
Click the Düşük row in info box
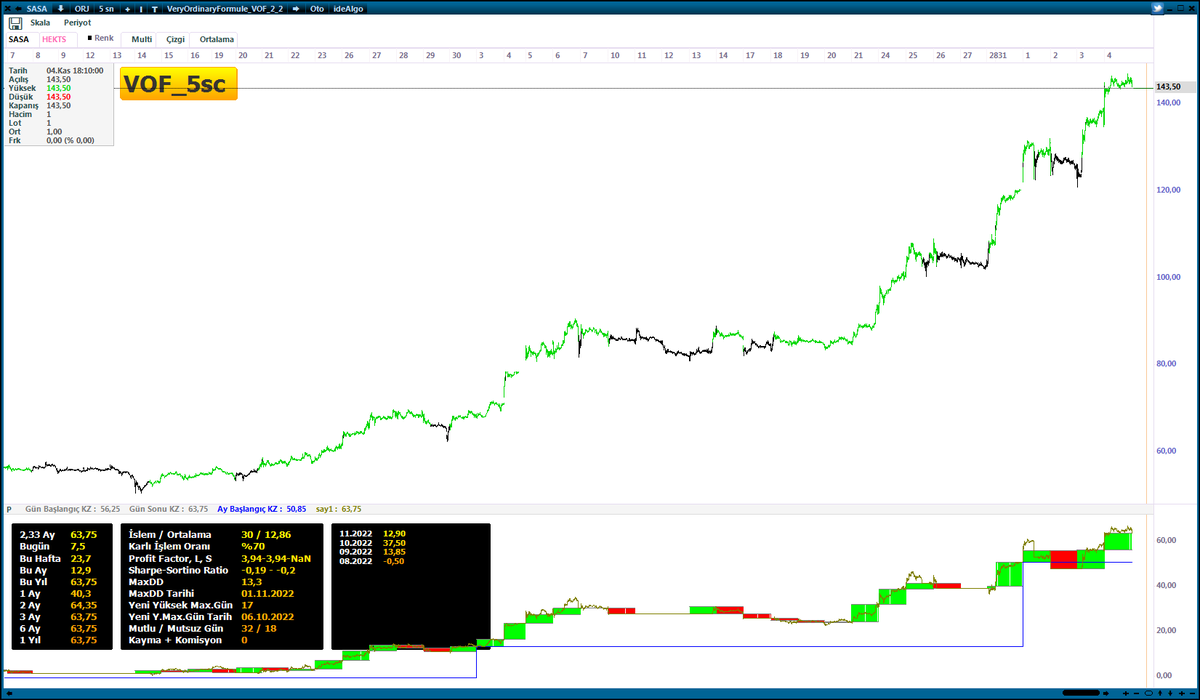pos(40,97)
